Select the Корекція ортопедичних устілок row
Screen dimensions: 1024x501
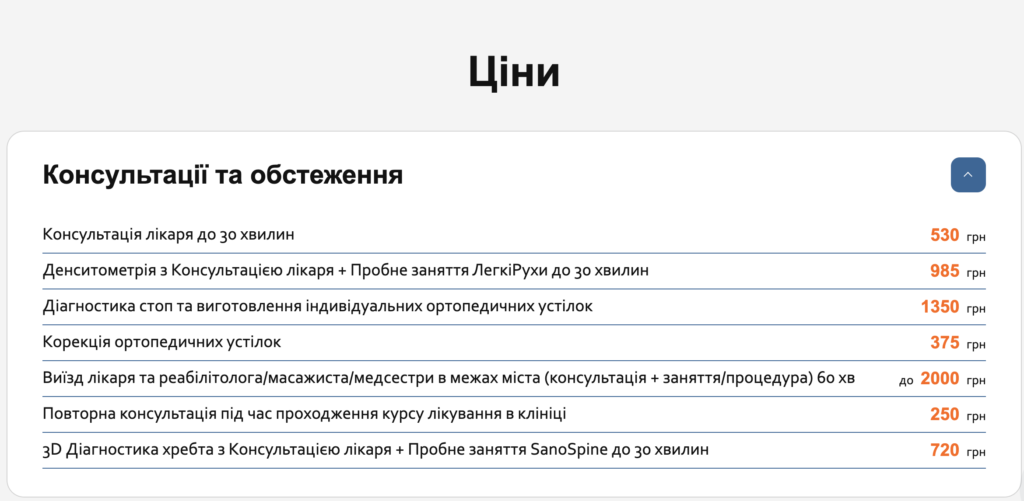(162, 342)
